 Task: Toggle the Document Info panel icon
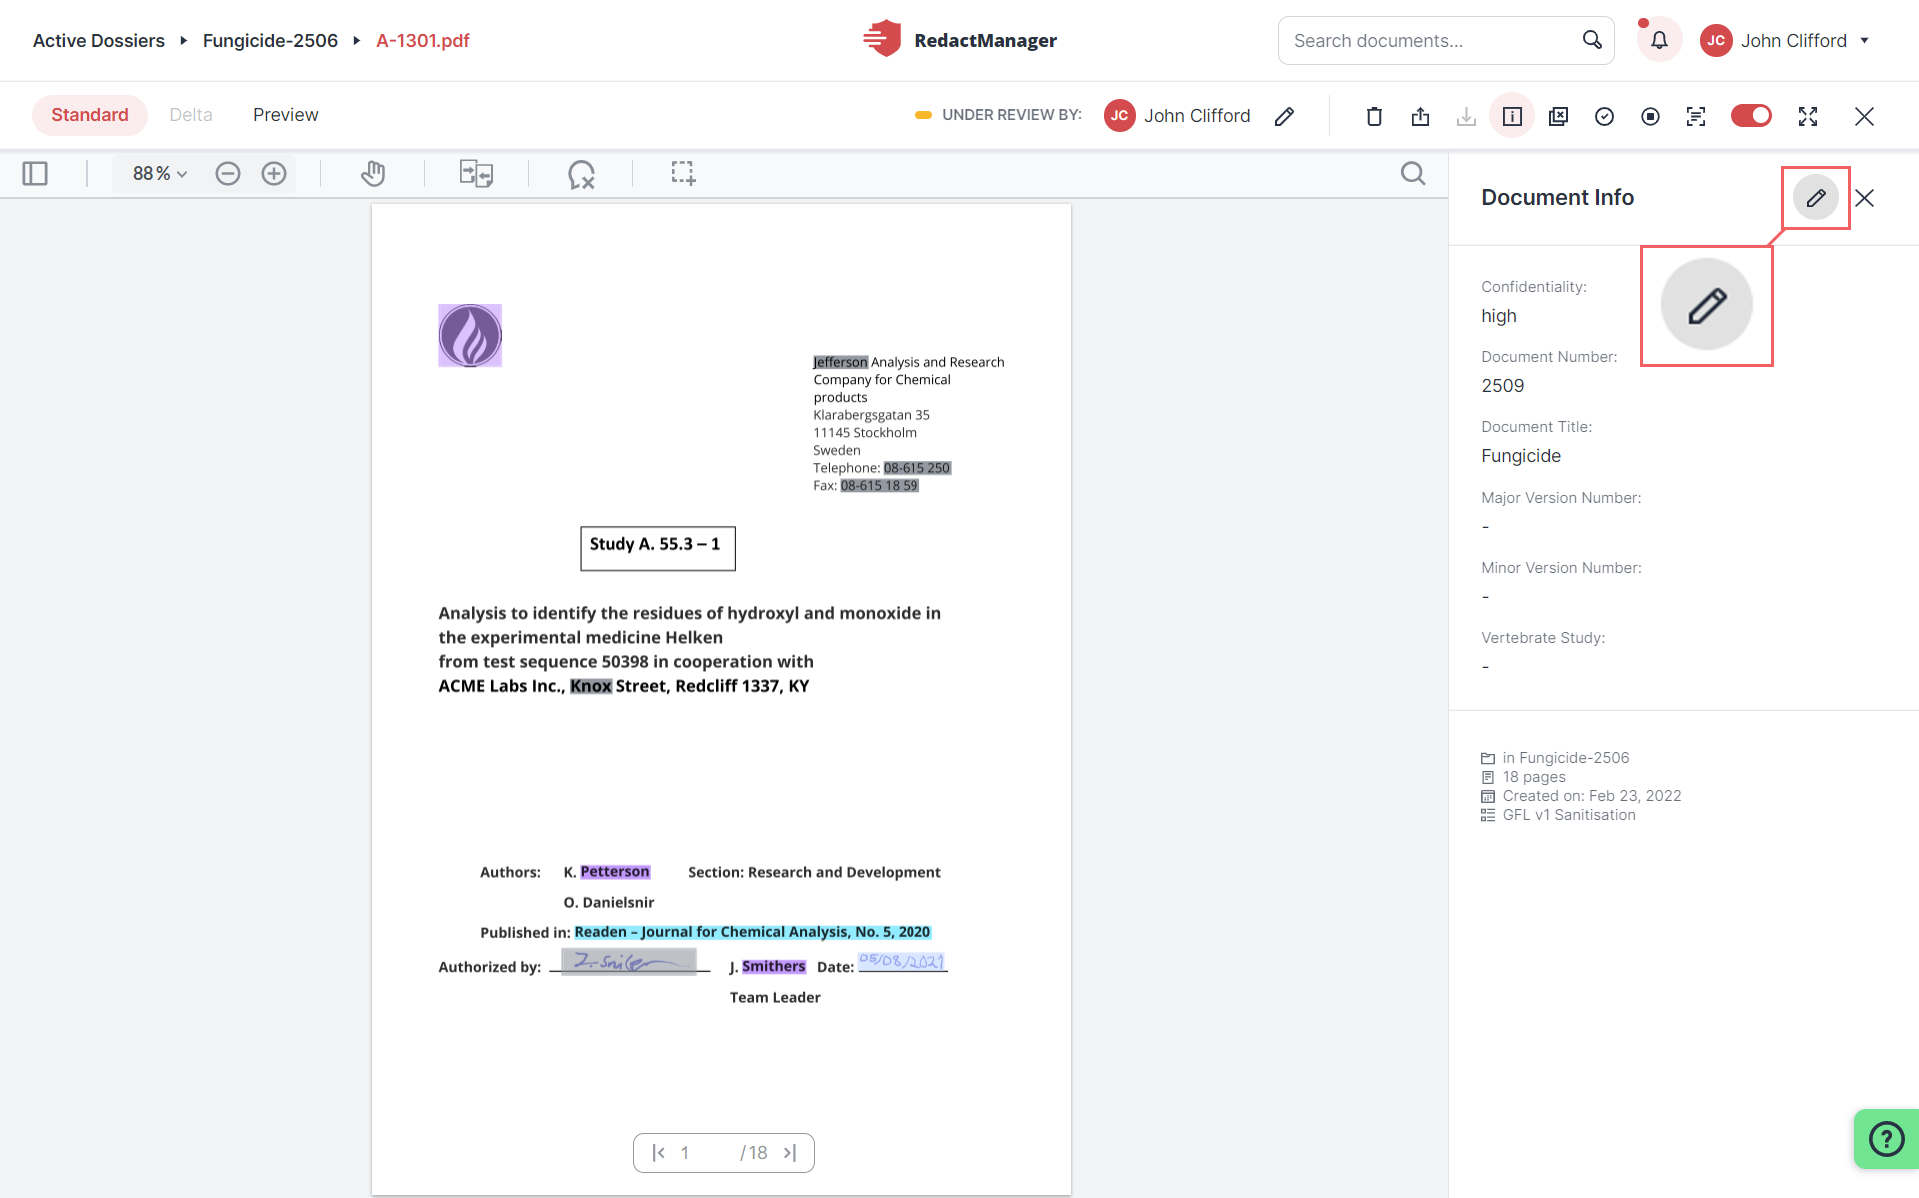(x=1512, y=116)
